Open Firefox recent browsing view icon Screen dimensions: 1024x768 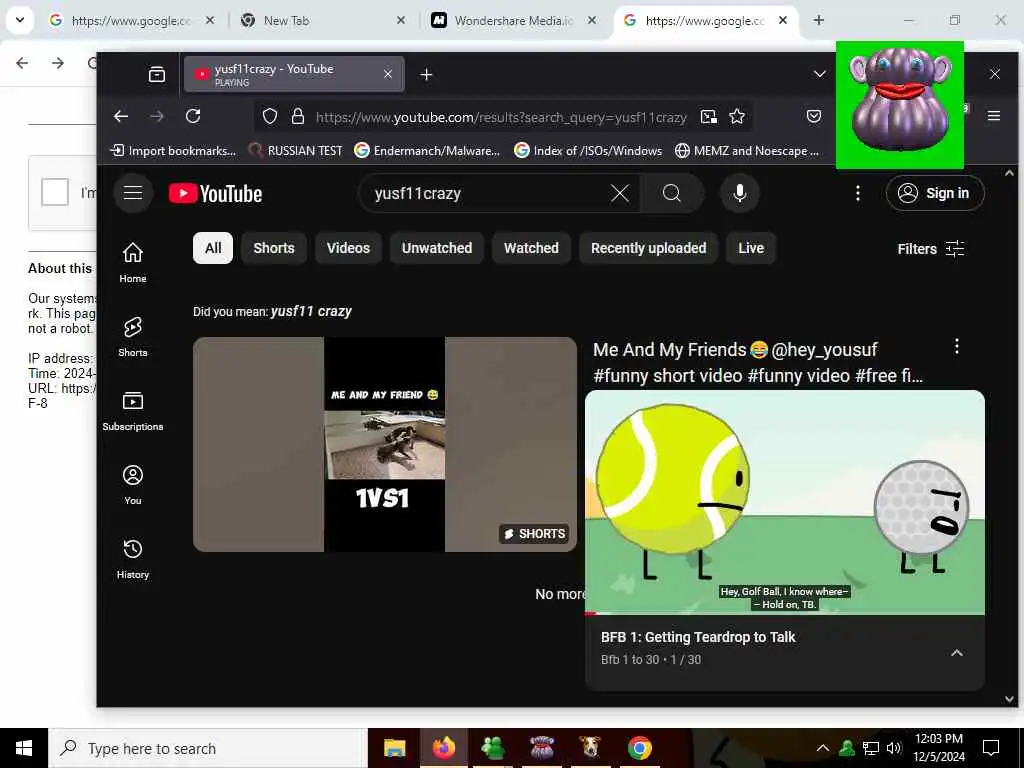tap(157, 74)
